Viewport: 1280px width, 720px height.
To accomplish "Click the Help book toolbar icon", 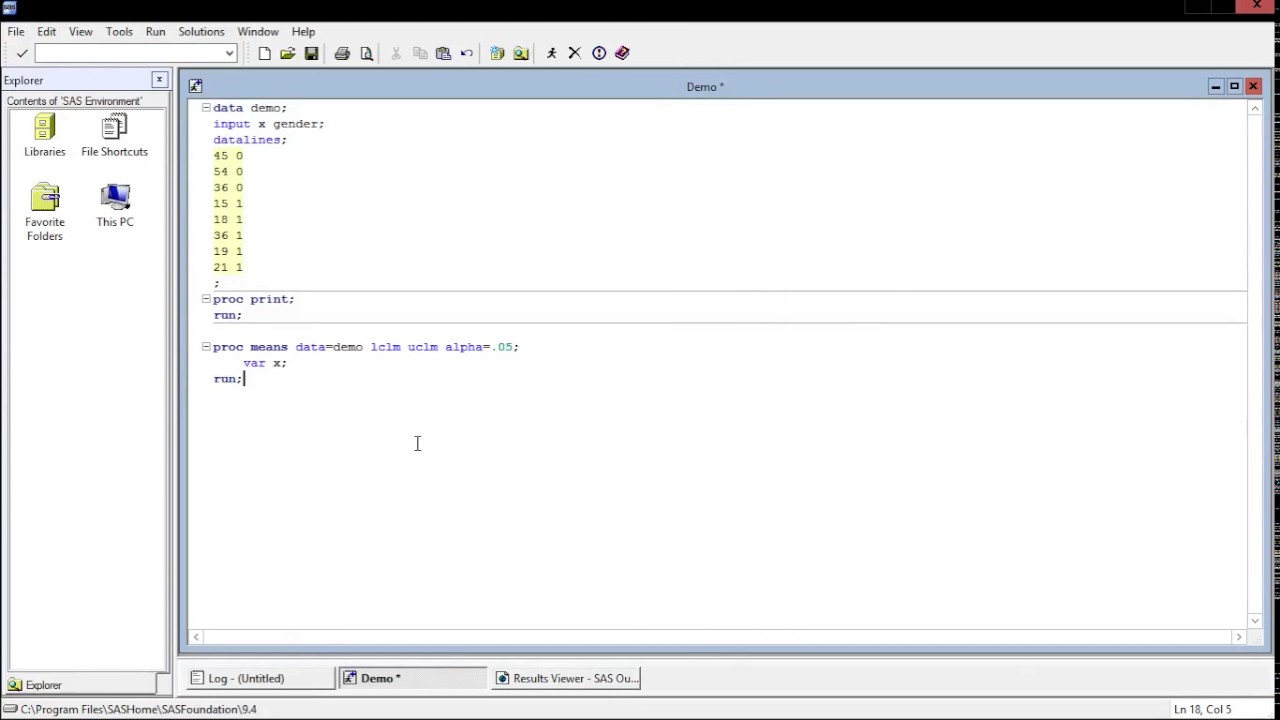I will point(622,53).
